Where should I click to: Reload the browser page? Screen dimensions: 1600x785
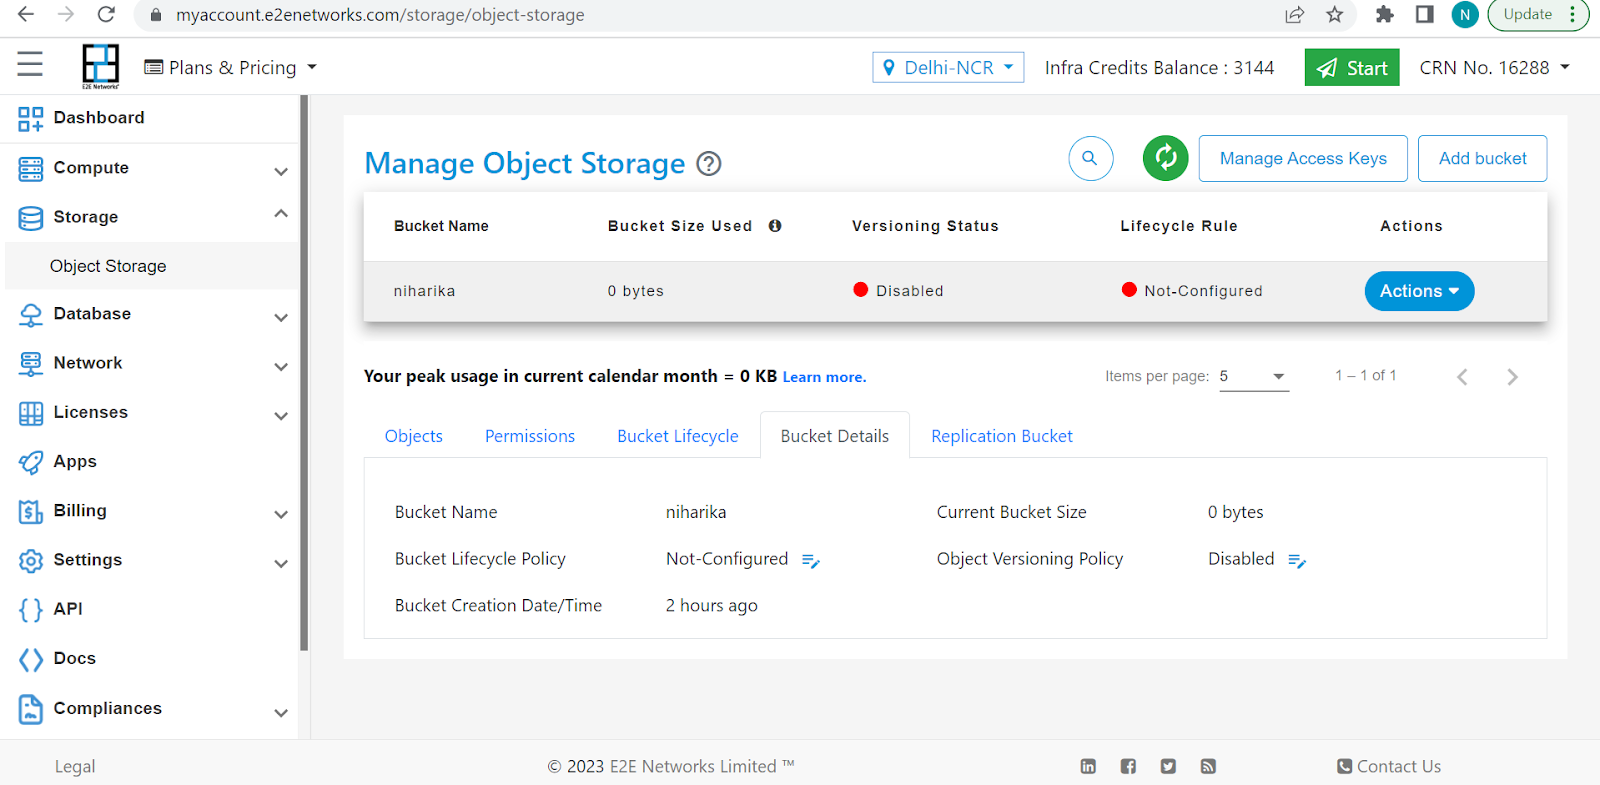106,14
